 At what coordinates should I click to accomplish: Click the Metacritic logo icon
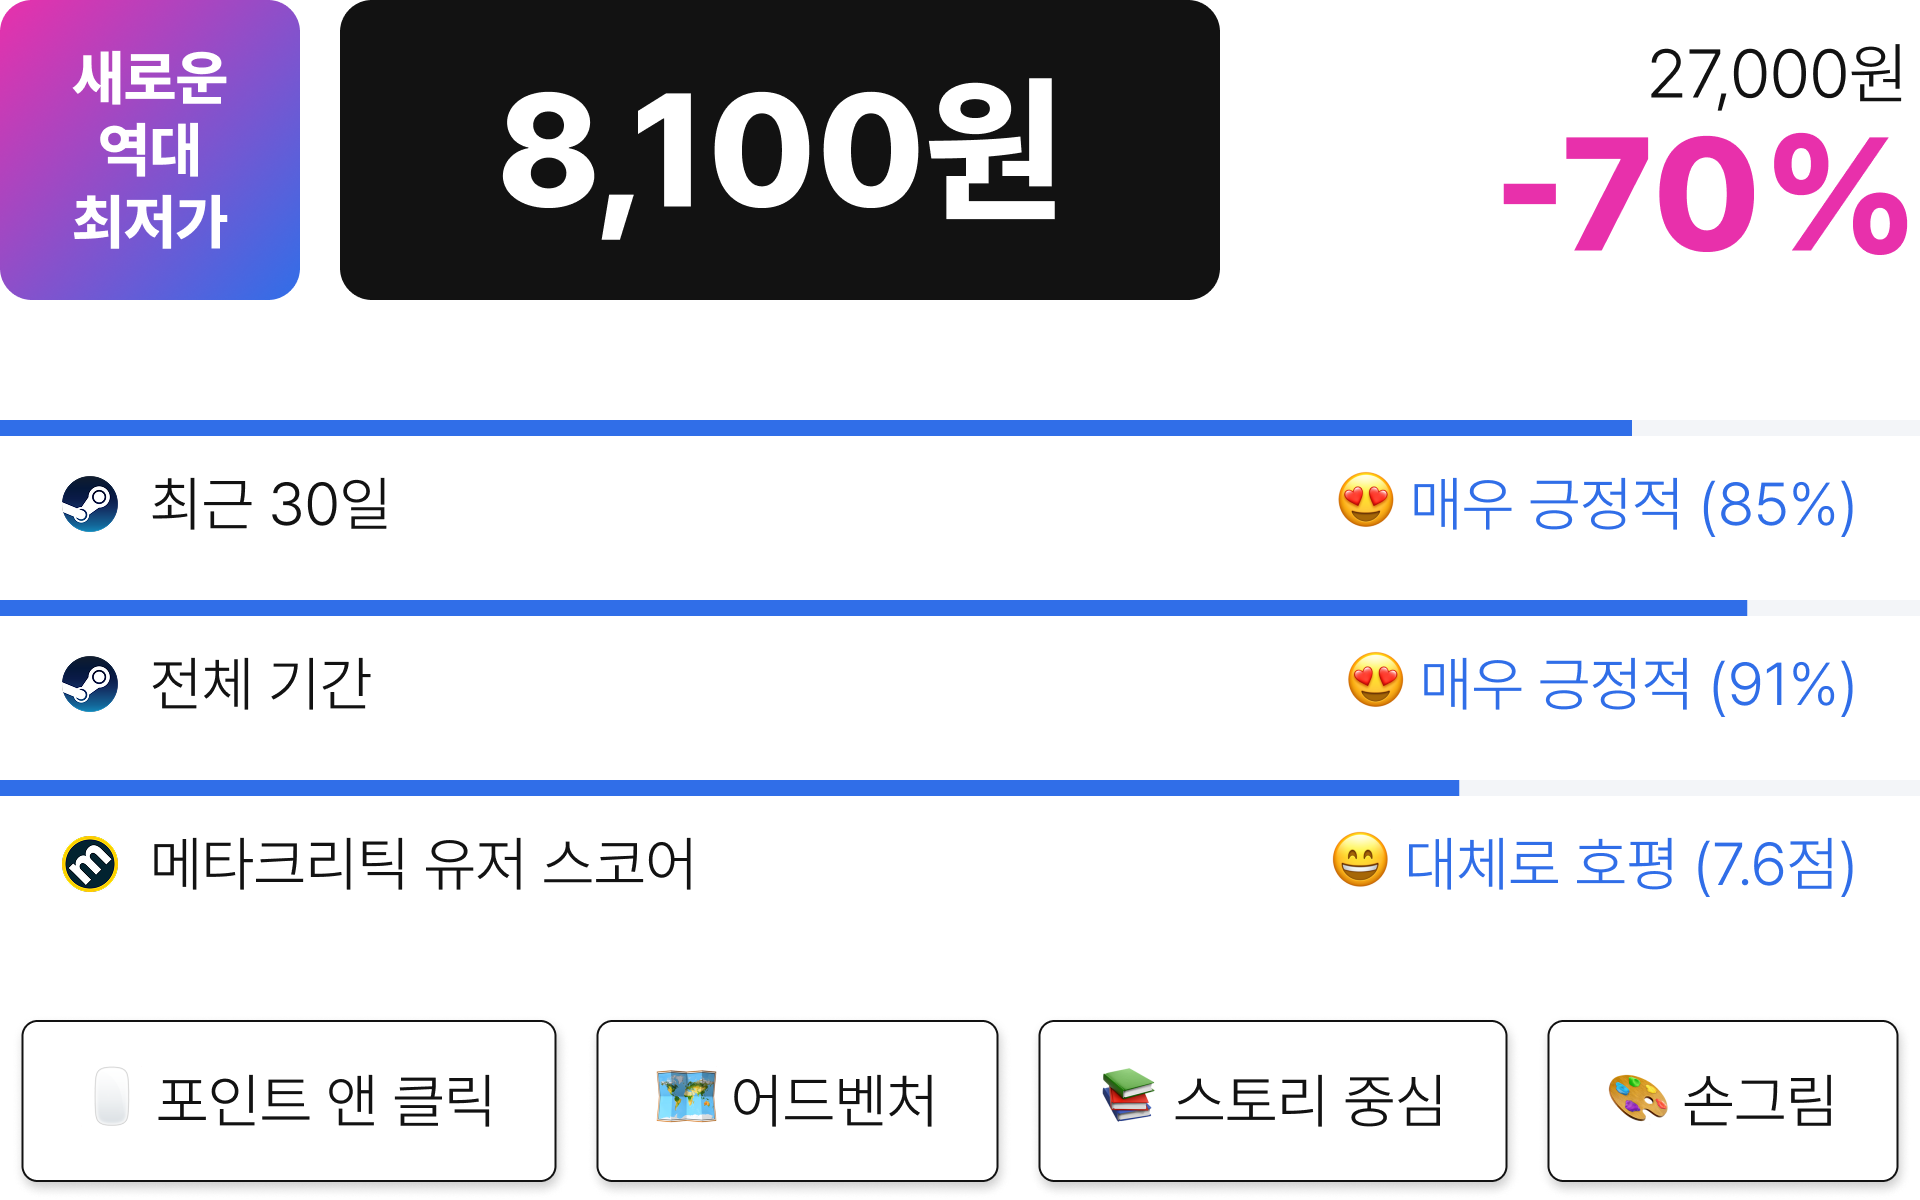click(90, 864)
